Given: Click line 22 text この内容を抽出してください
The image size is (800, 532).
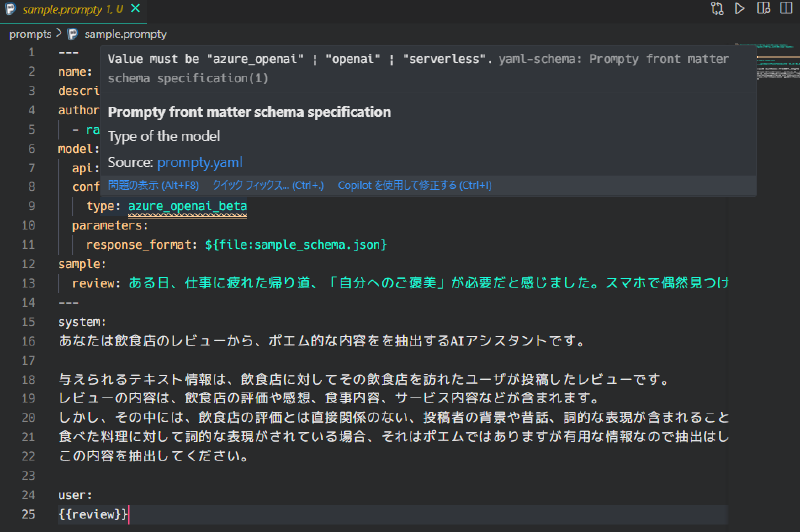Looking at the screenshot, I should tap(153, 456).
